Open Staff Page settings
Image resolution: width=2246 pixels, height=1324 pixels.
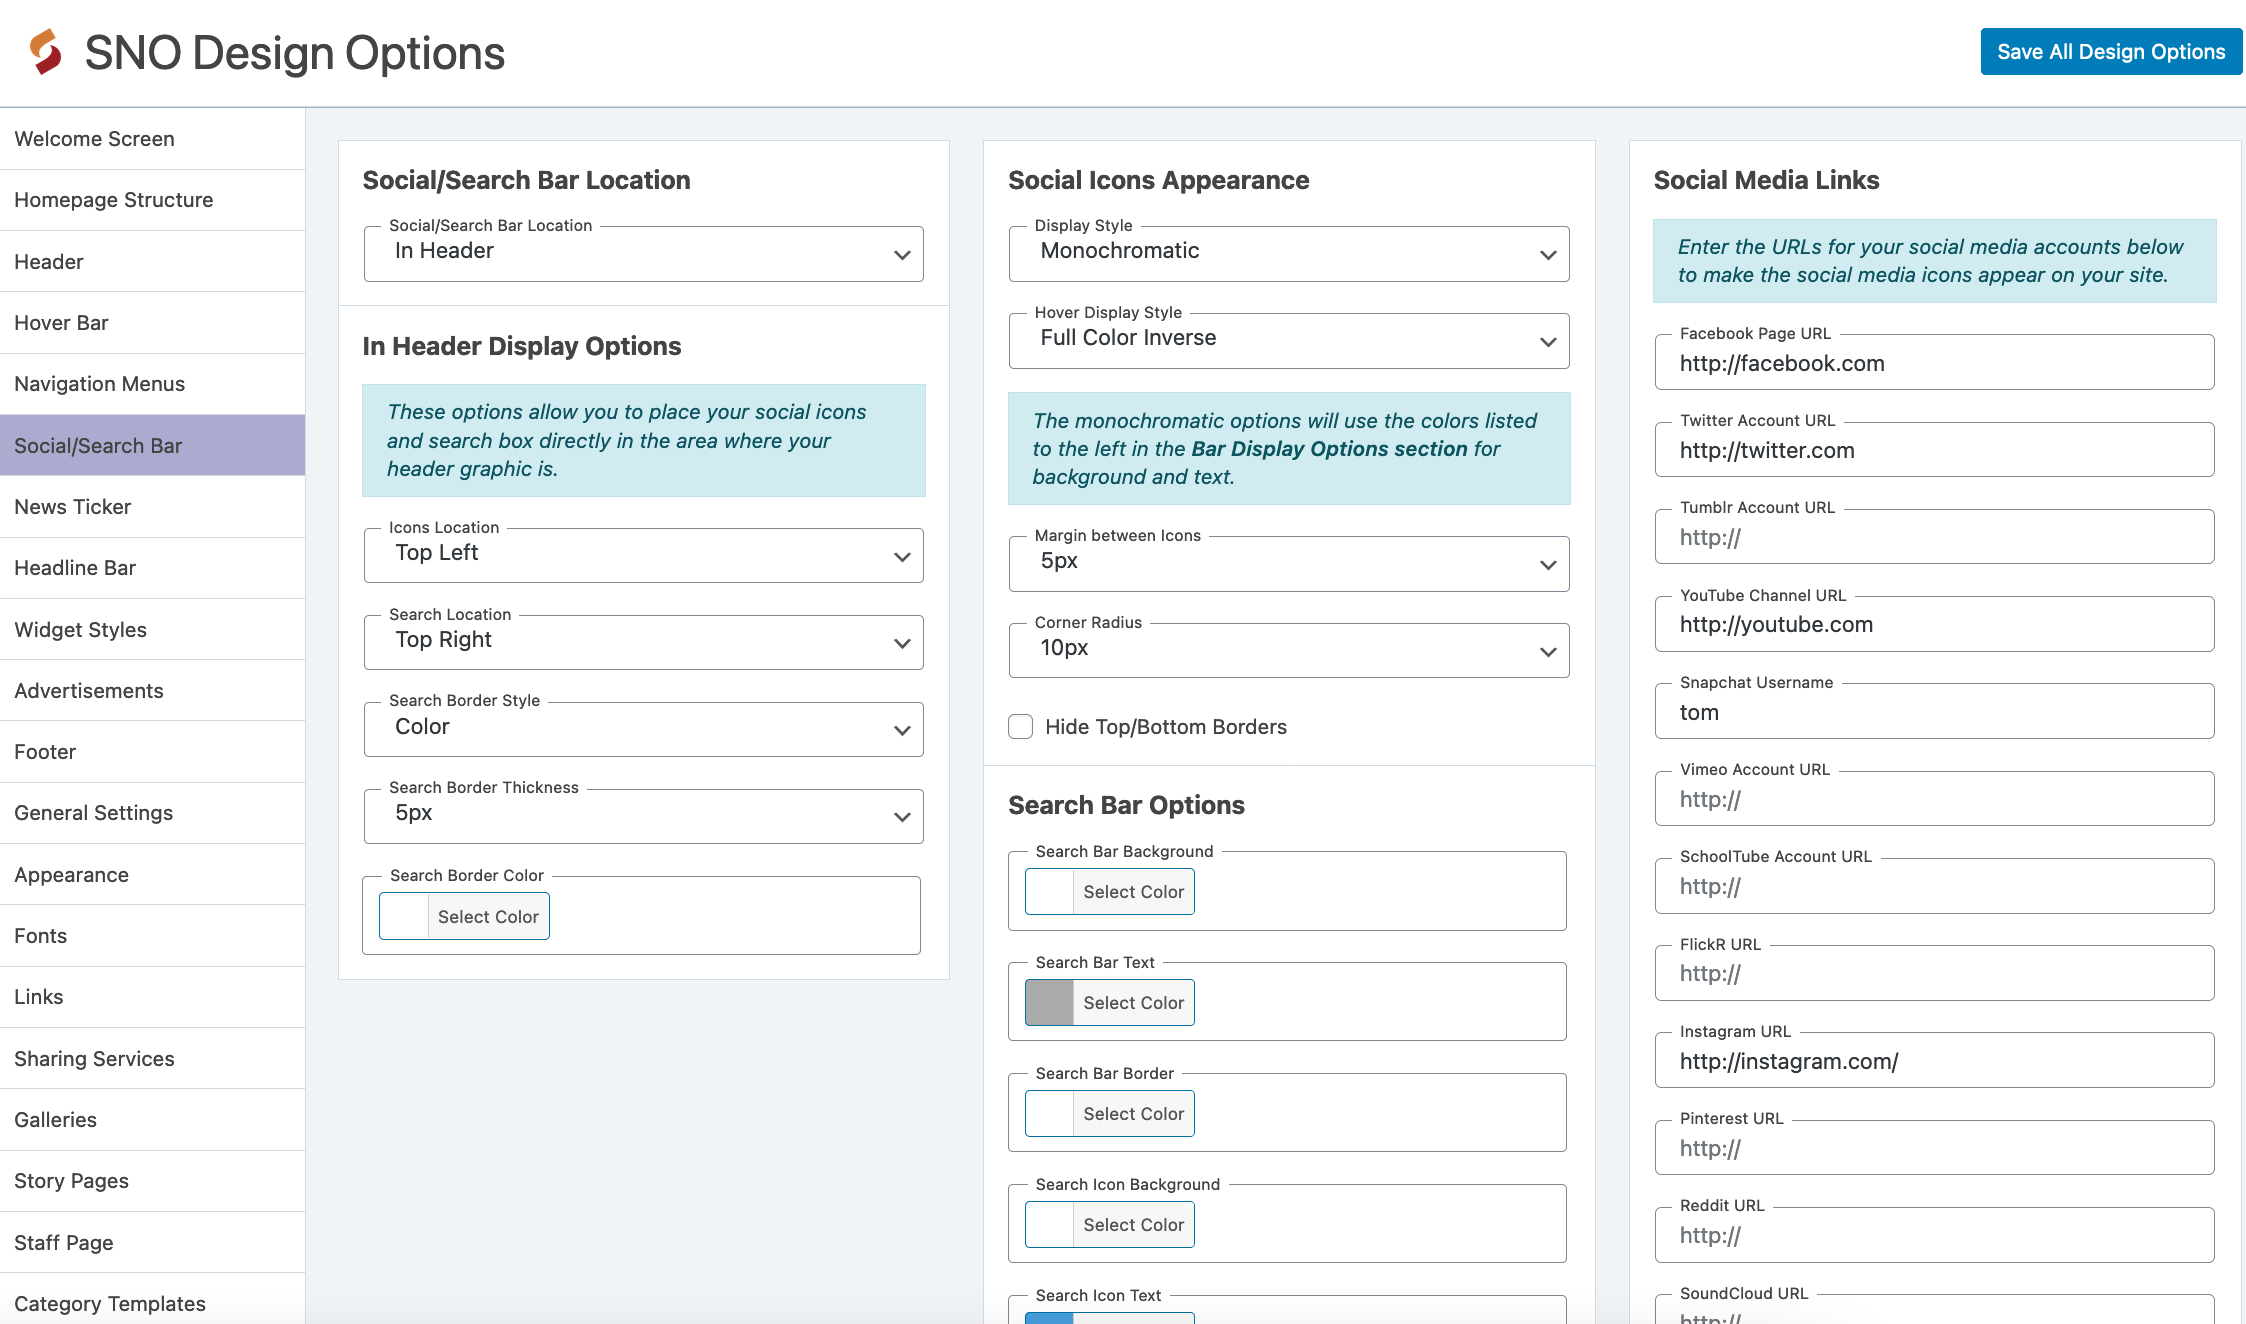(x=152, y=1243)
